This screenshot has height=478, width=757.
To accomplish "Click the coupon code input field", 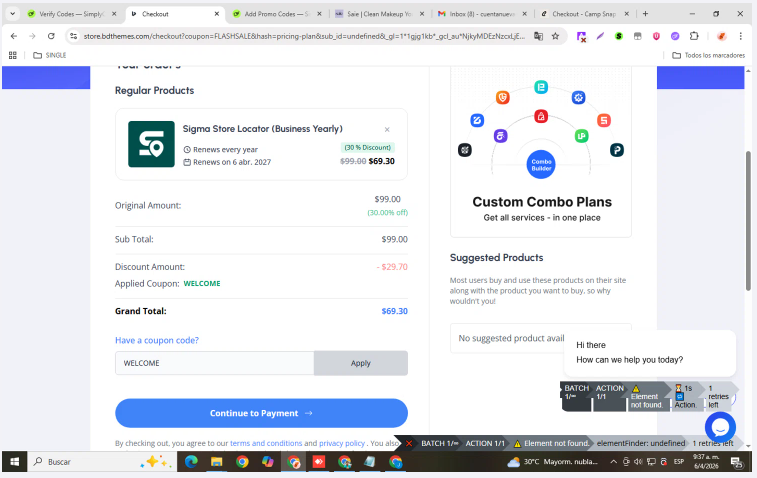I will pos(214,363).
